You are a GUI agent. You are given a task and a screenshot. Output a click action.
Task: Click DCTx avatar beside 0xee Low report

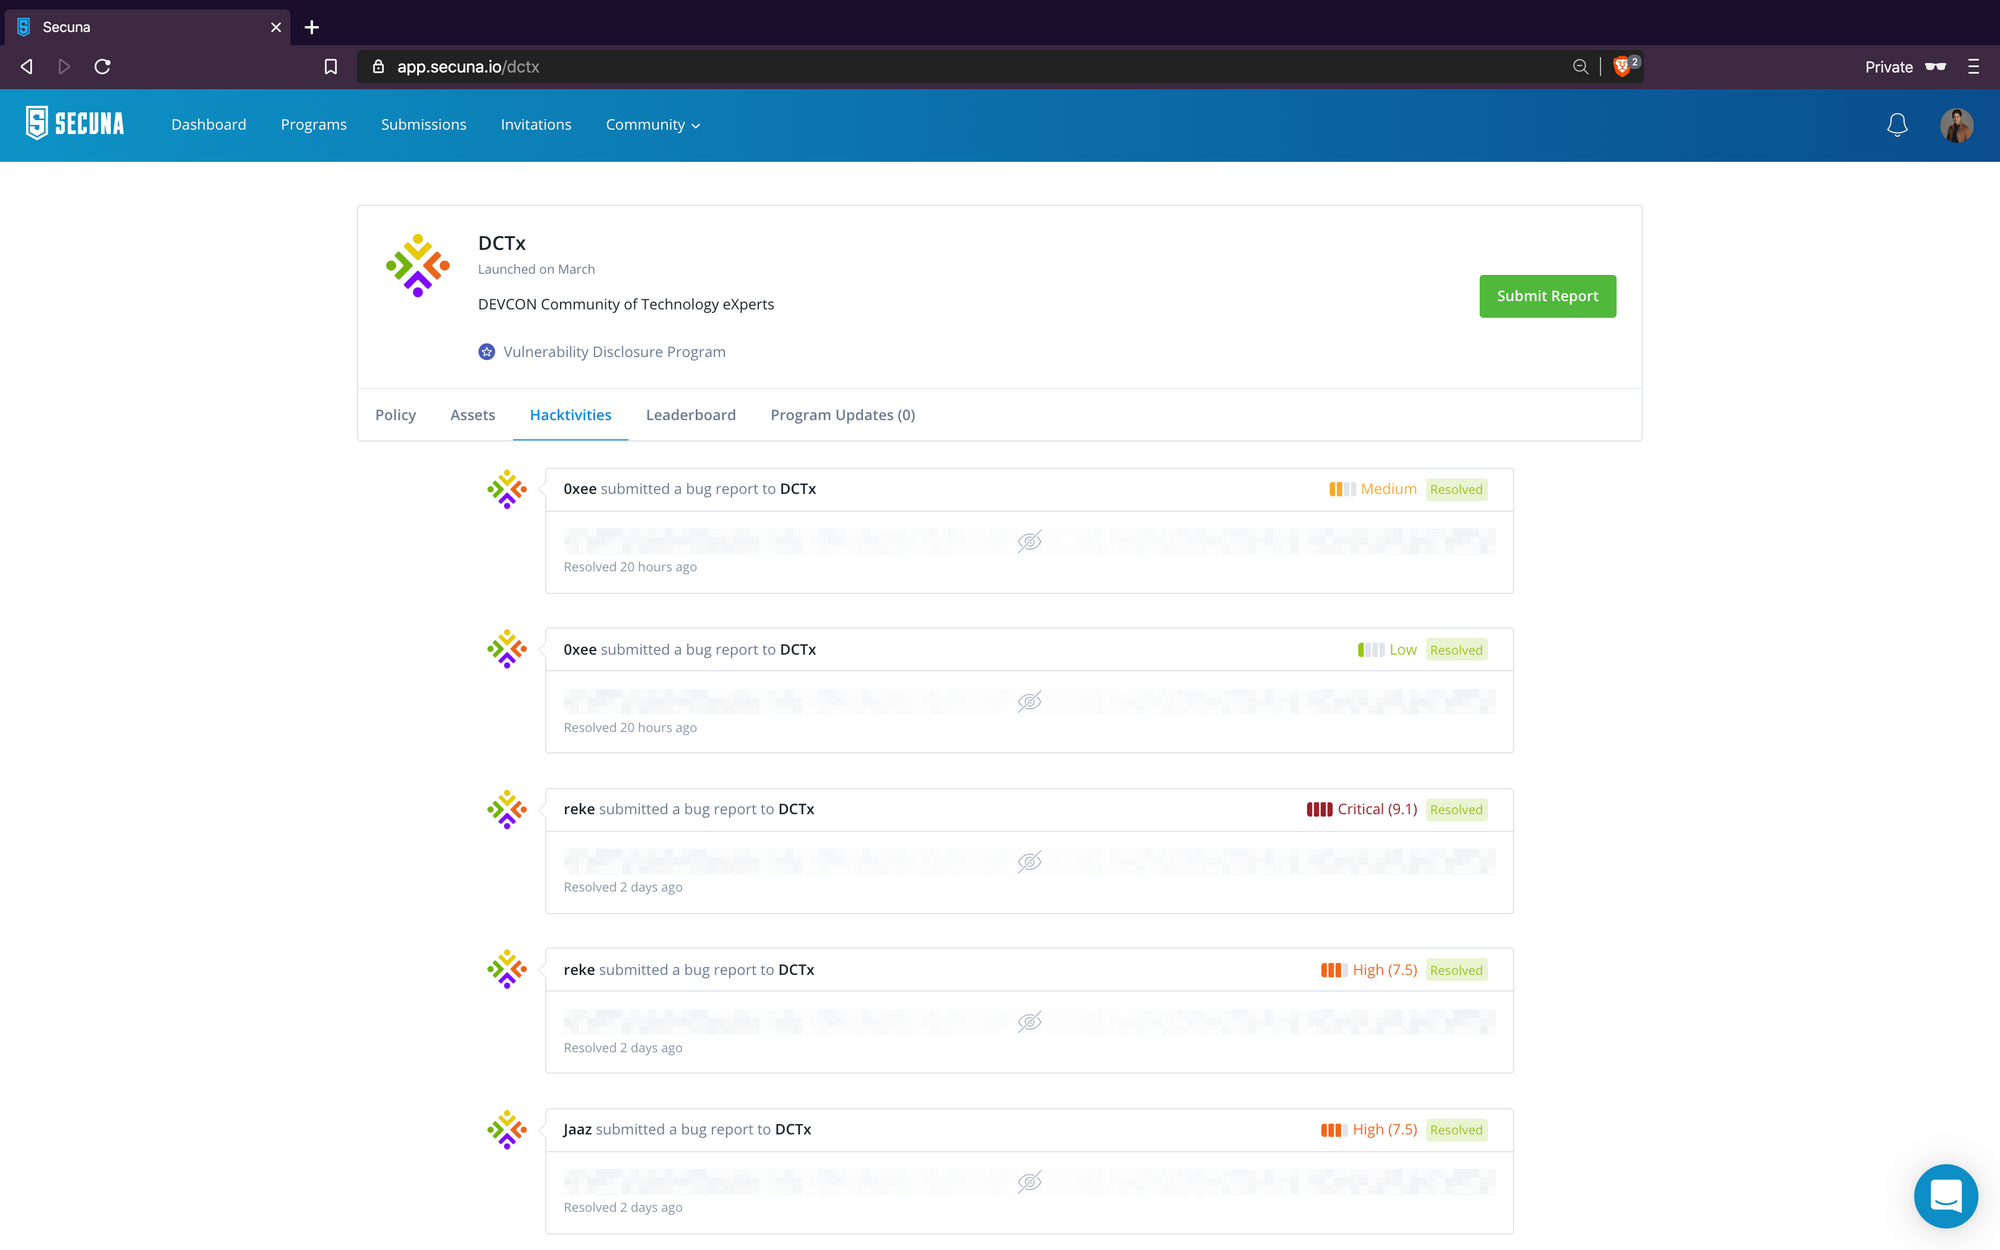pyautogui.click(x=507, y=649)
